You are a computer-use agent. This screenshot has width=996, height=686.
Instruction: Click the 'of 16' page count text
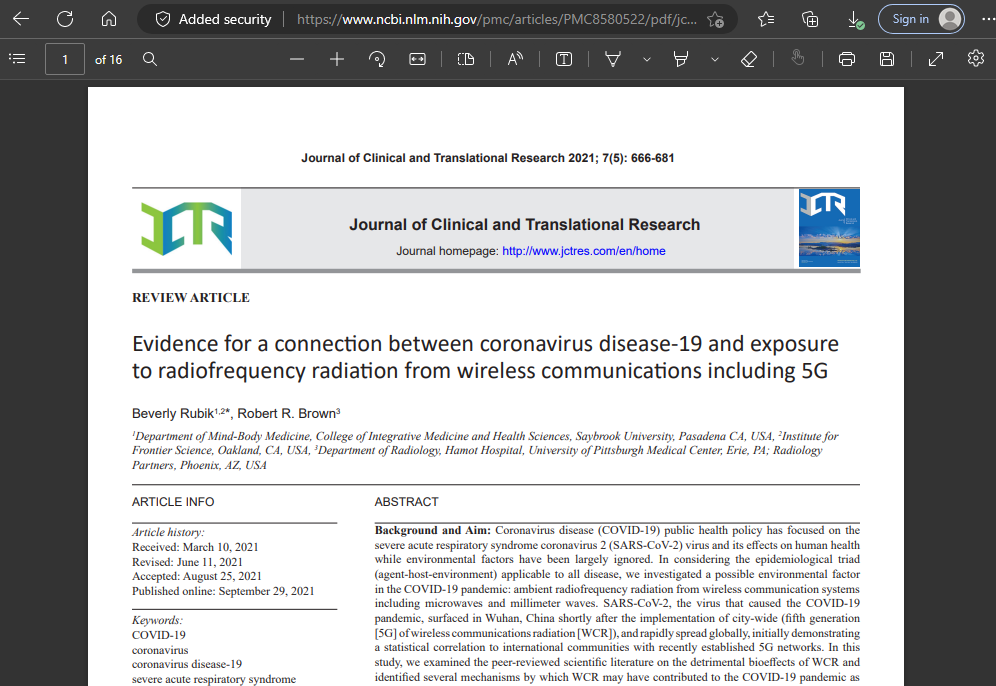tap(109, 60)
